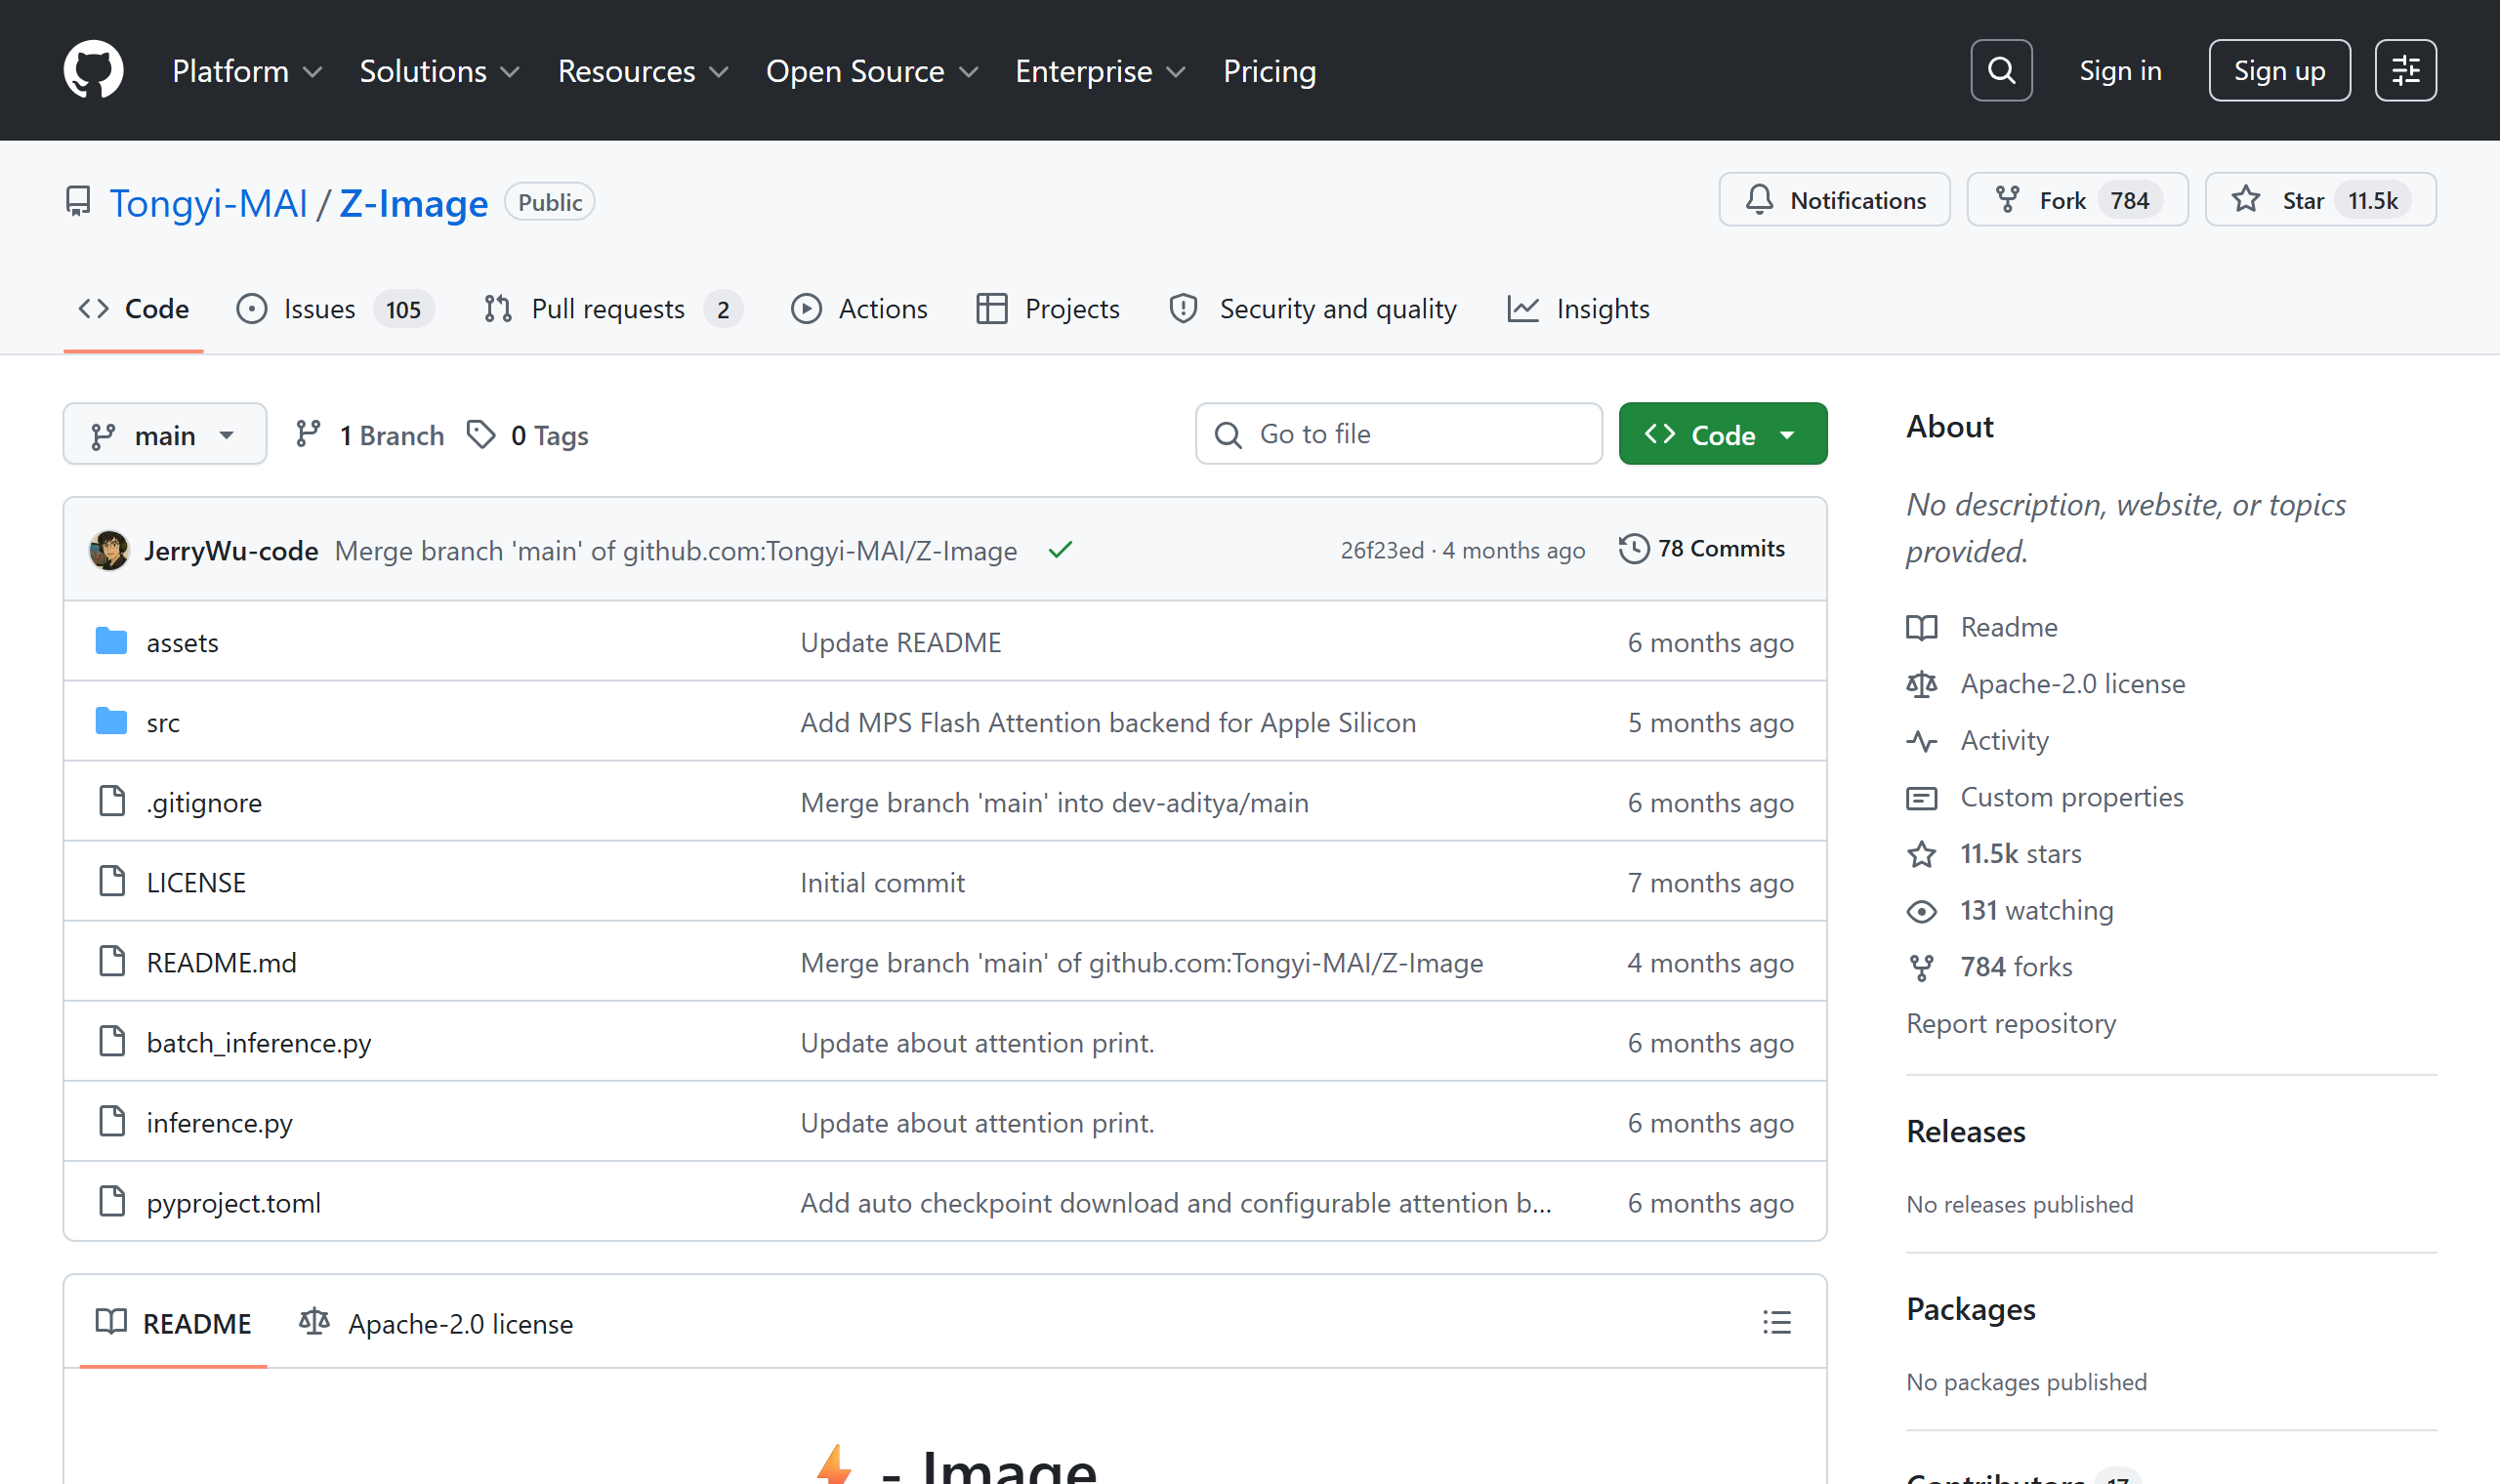
Task: Open the 78 Commits history link
Action: point(1702,549)
